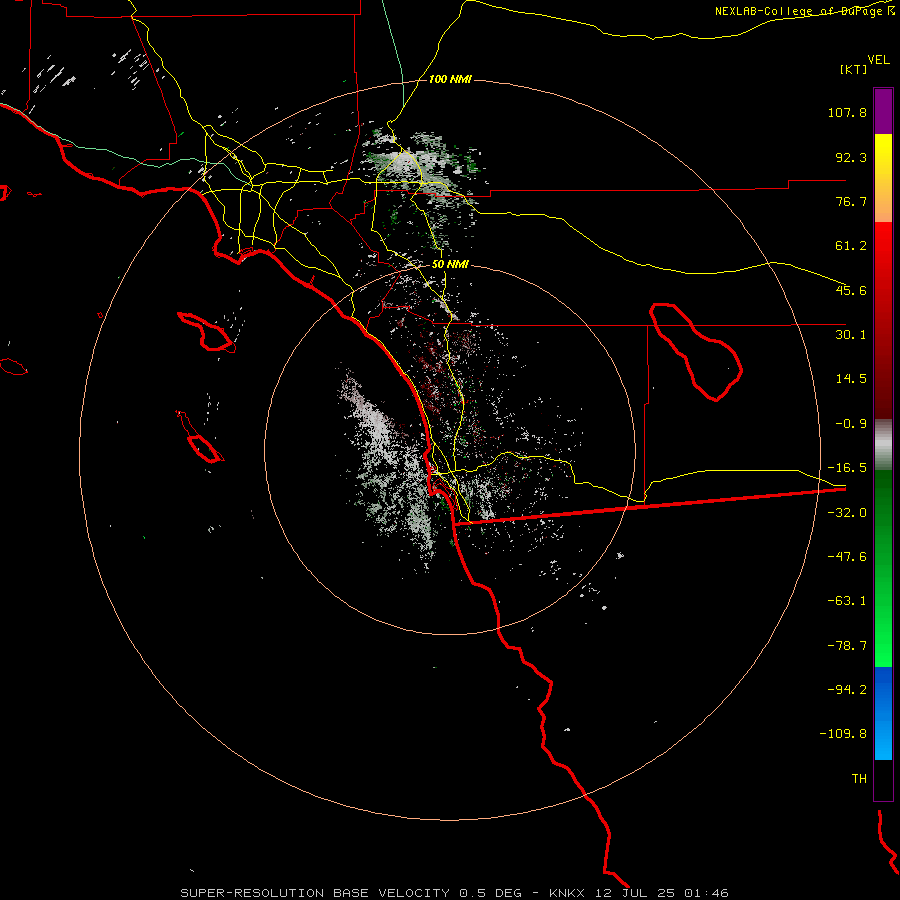Click the 50 NMI range ring label
Viewport: 900px width, 900px height.
point(450,264)
